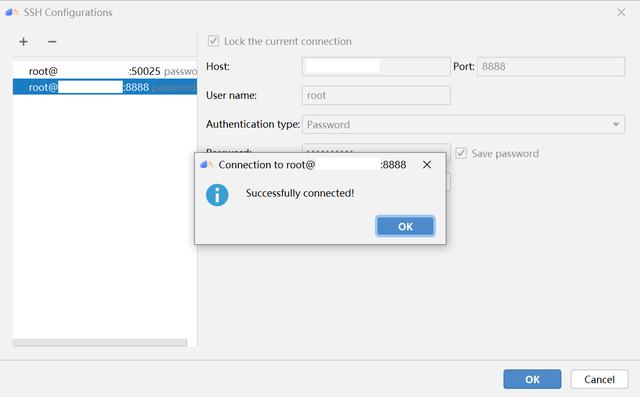Click the Port field showing 8888
The width and height of the screenshot is (640, 397).
point(551,66)
